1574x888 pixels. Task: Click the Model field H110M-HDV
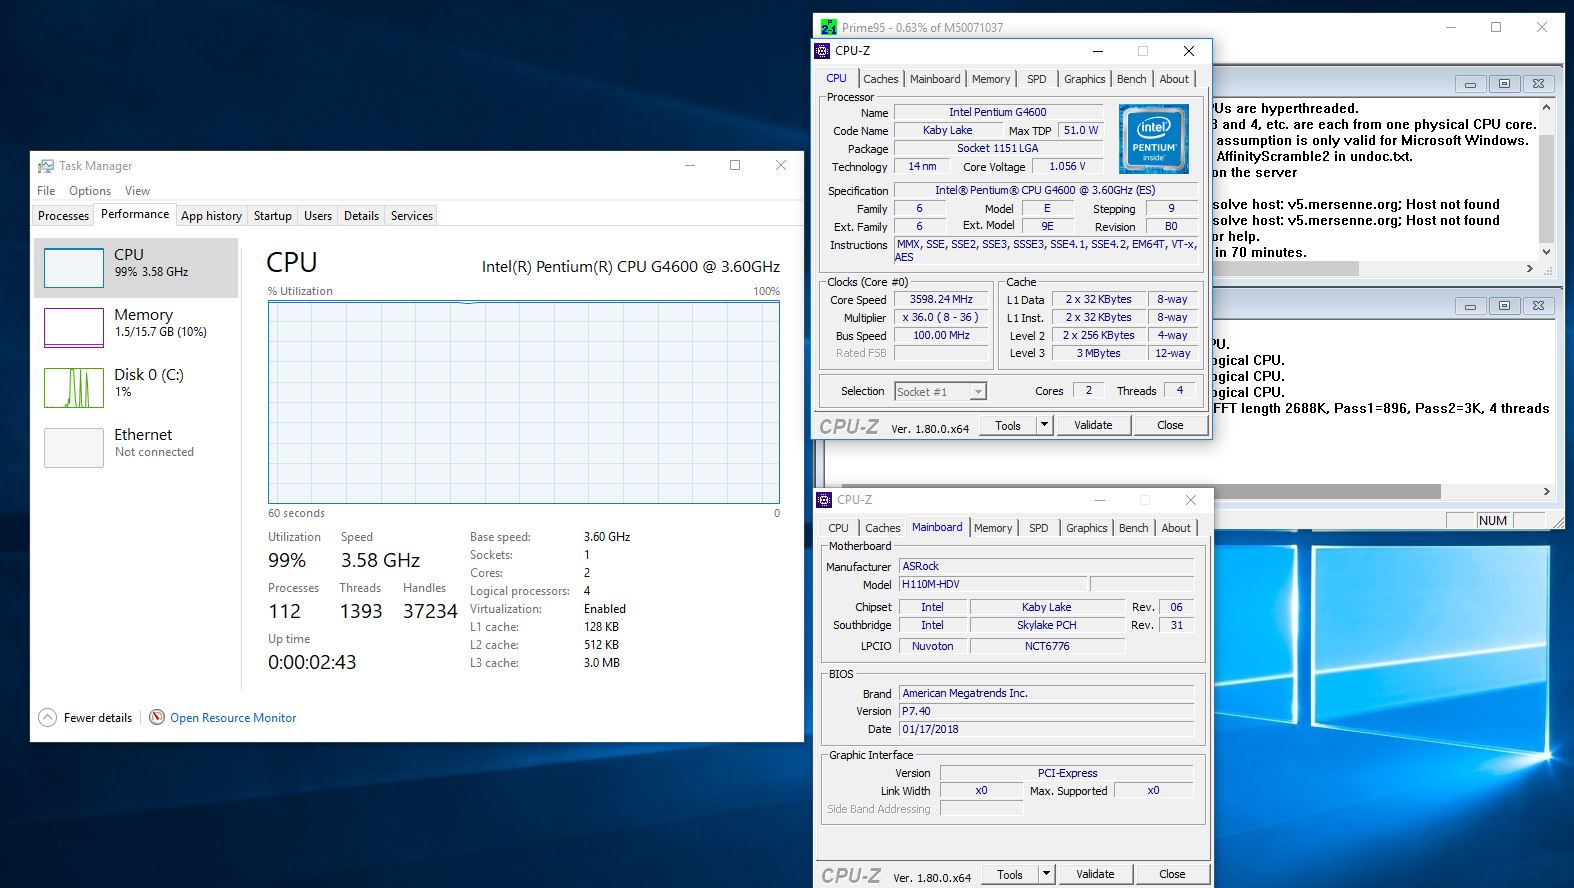tap(993, 584)
